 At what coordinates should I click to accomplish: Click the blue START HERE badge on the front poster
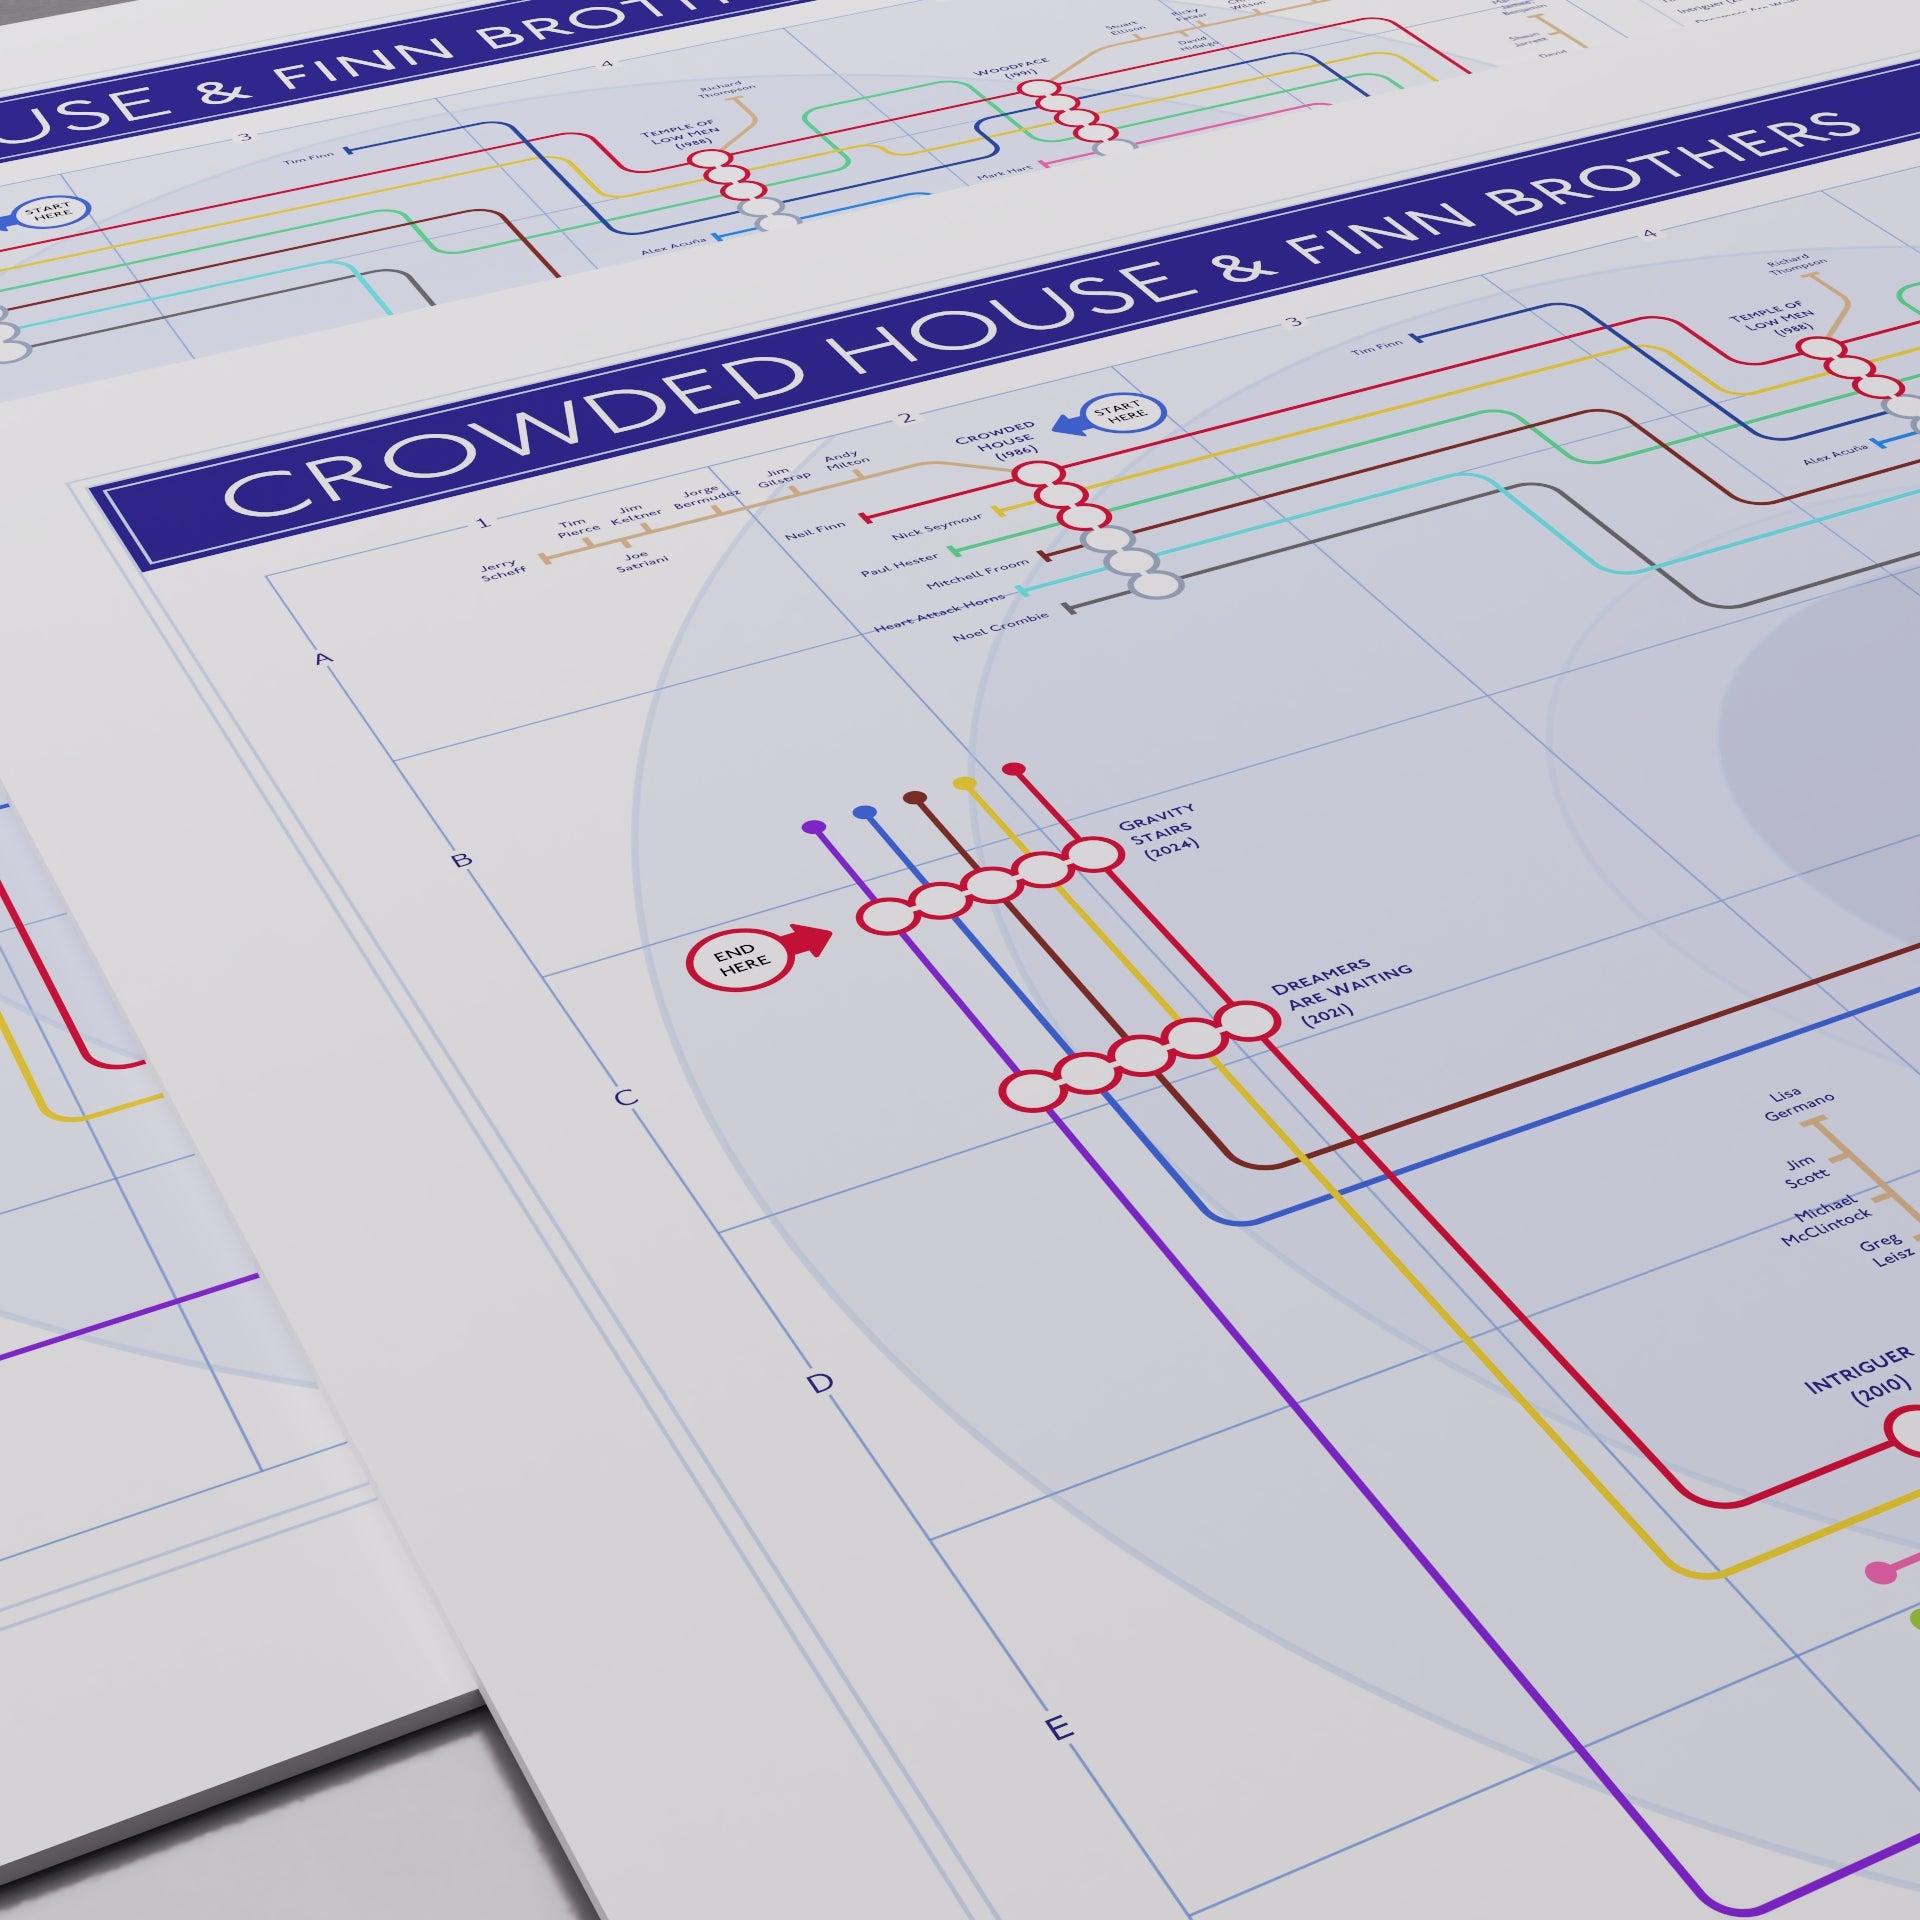pyautogui.click(x=1125, y=414)
